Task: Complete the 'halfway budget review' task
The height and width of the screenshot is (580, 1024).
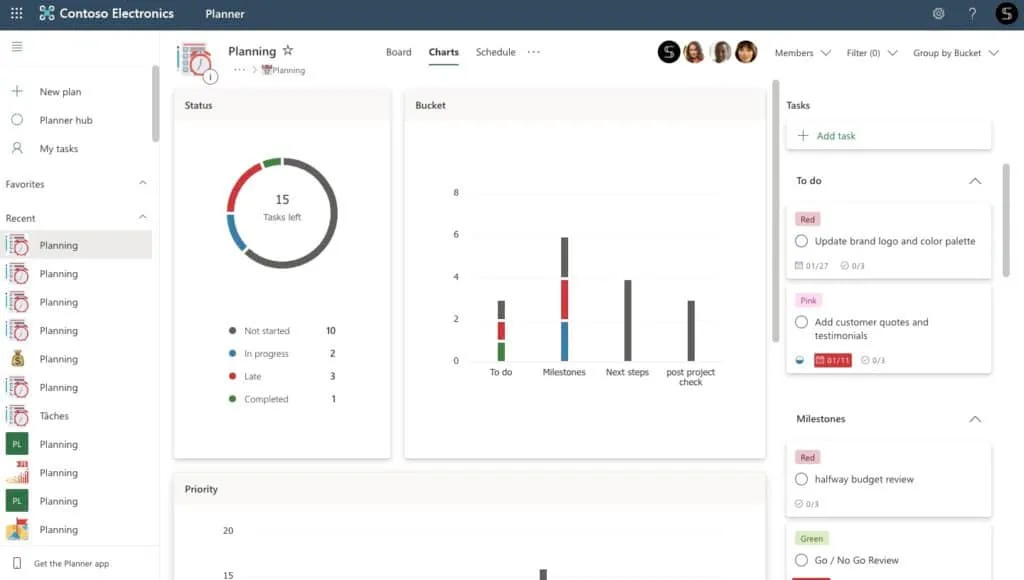Action: pos(801,479)
